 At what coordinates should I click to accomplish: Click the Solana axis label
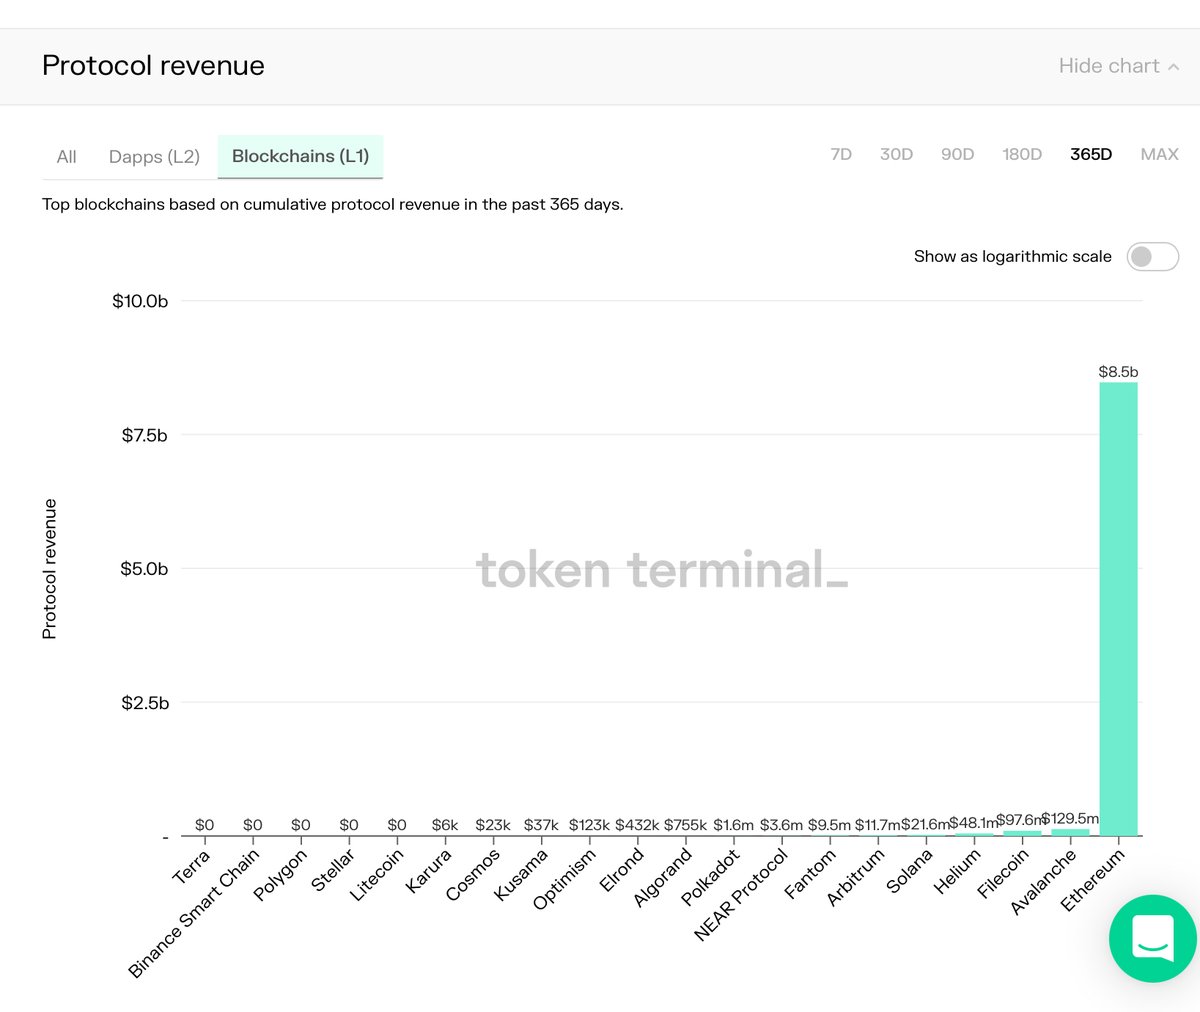pos(910,871)
